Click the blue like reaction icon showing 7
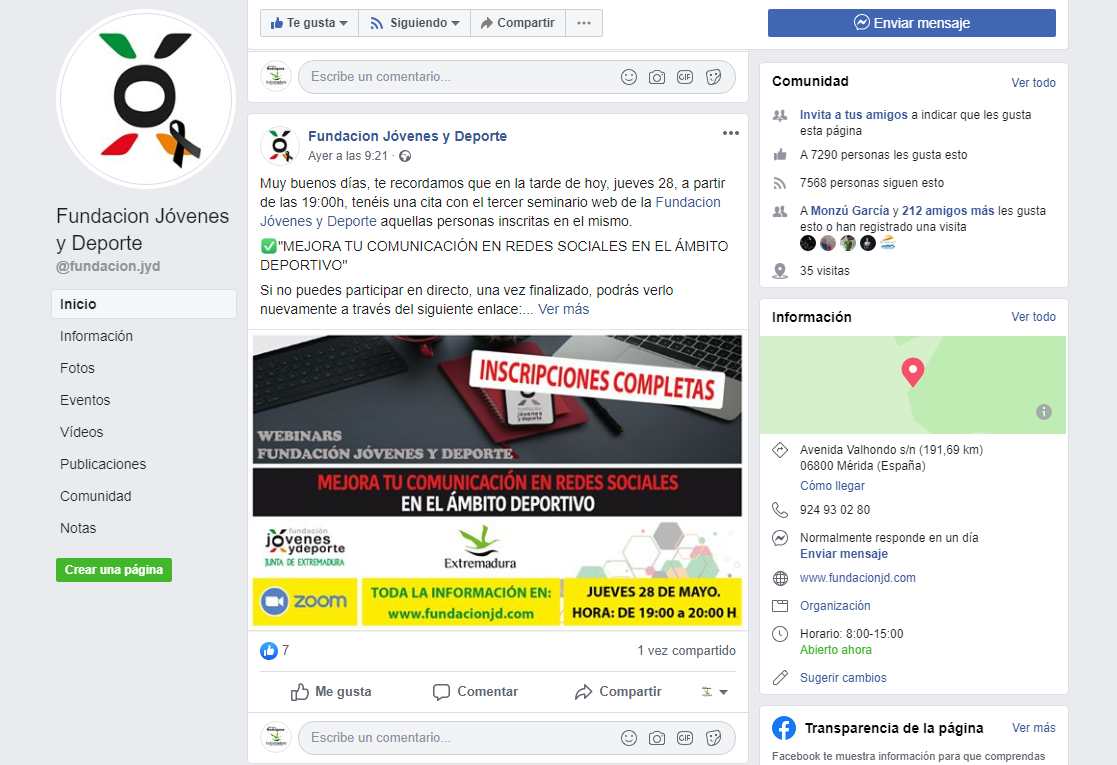Screen dimensions: 1117x765 (x=269, y=650)
